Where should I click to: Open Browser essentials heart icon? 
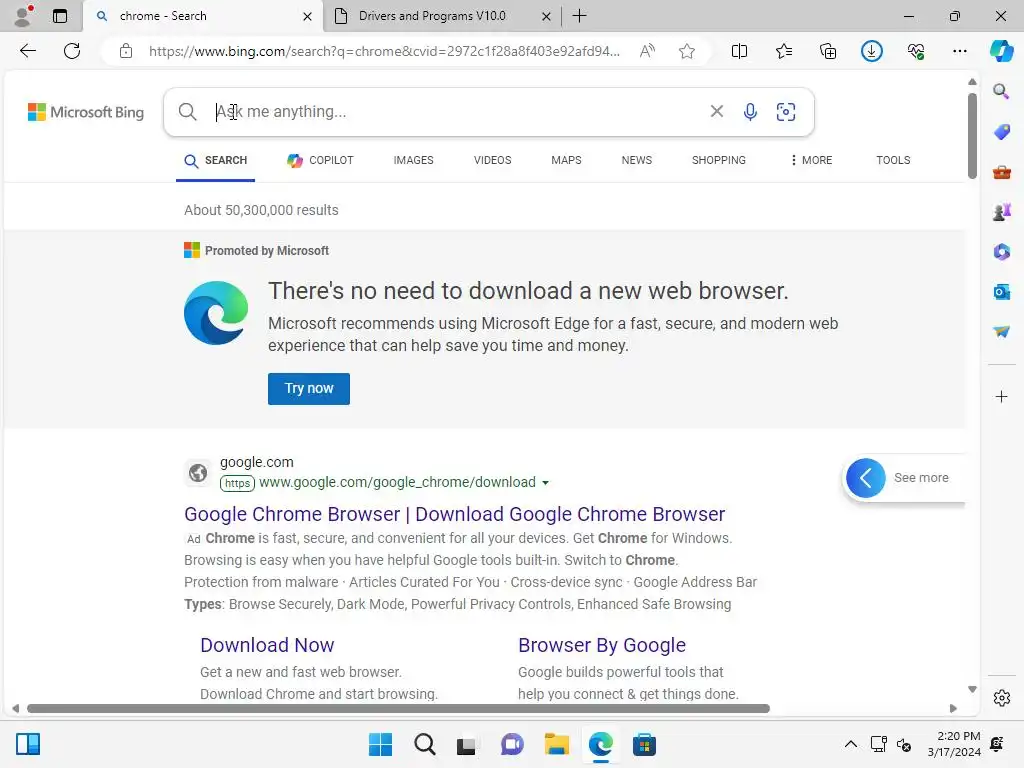pos(916,51)
